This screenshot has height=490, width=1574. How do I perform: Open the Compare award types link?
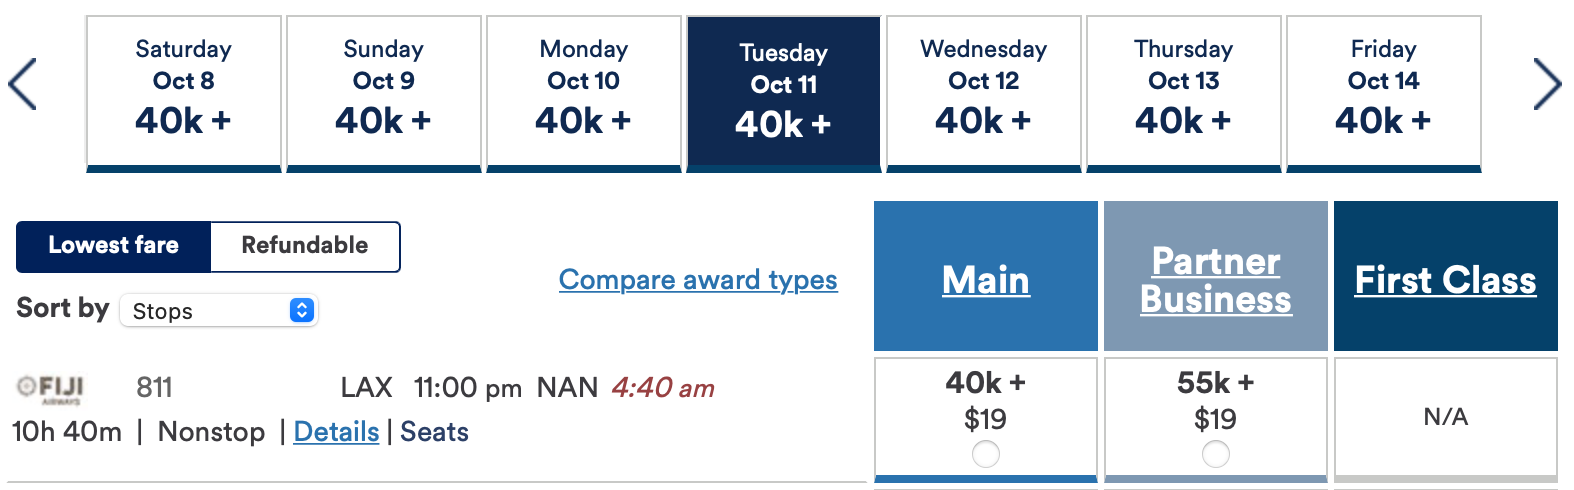(x=698, y=280)
